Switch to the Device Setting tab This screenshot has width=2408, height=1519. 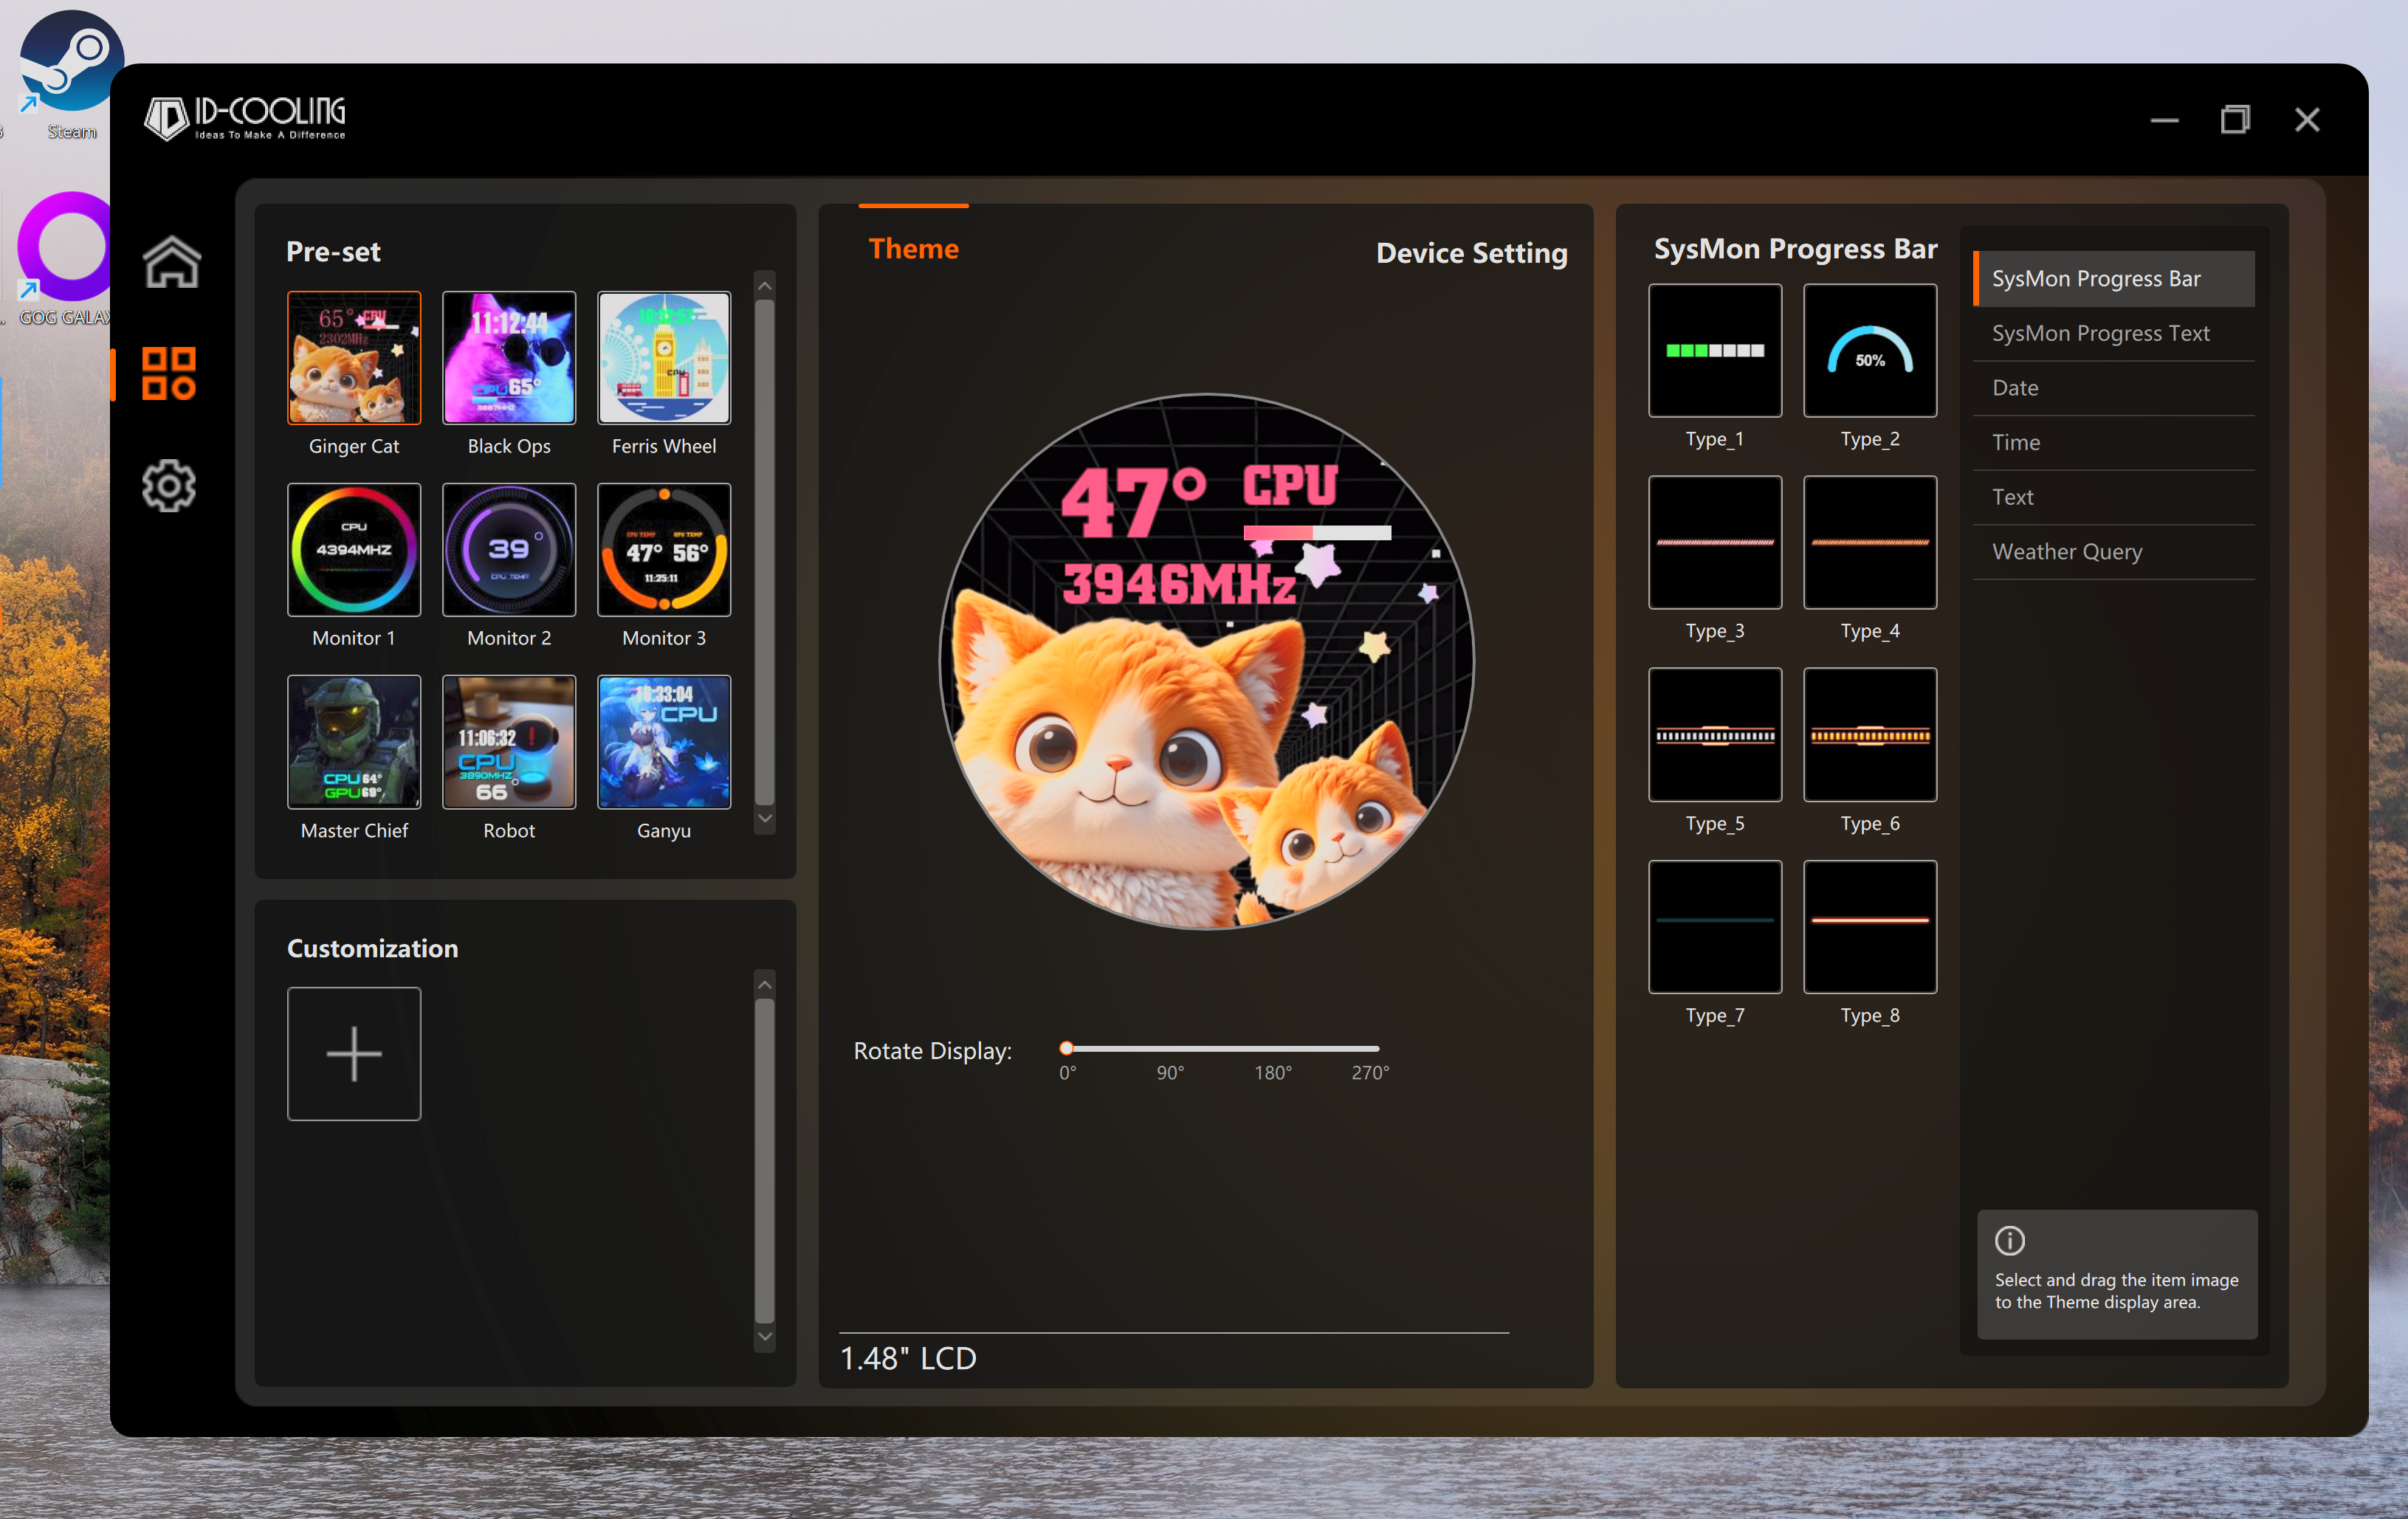tap(1471, 253)
